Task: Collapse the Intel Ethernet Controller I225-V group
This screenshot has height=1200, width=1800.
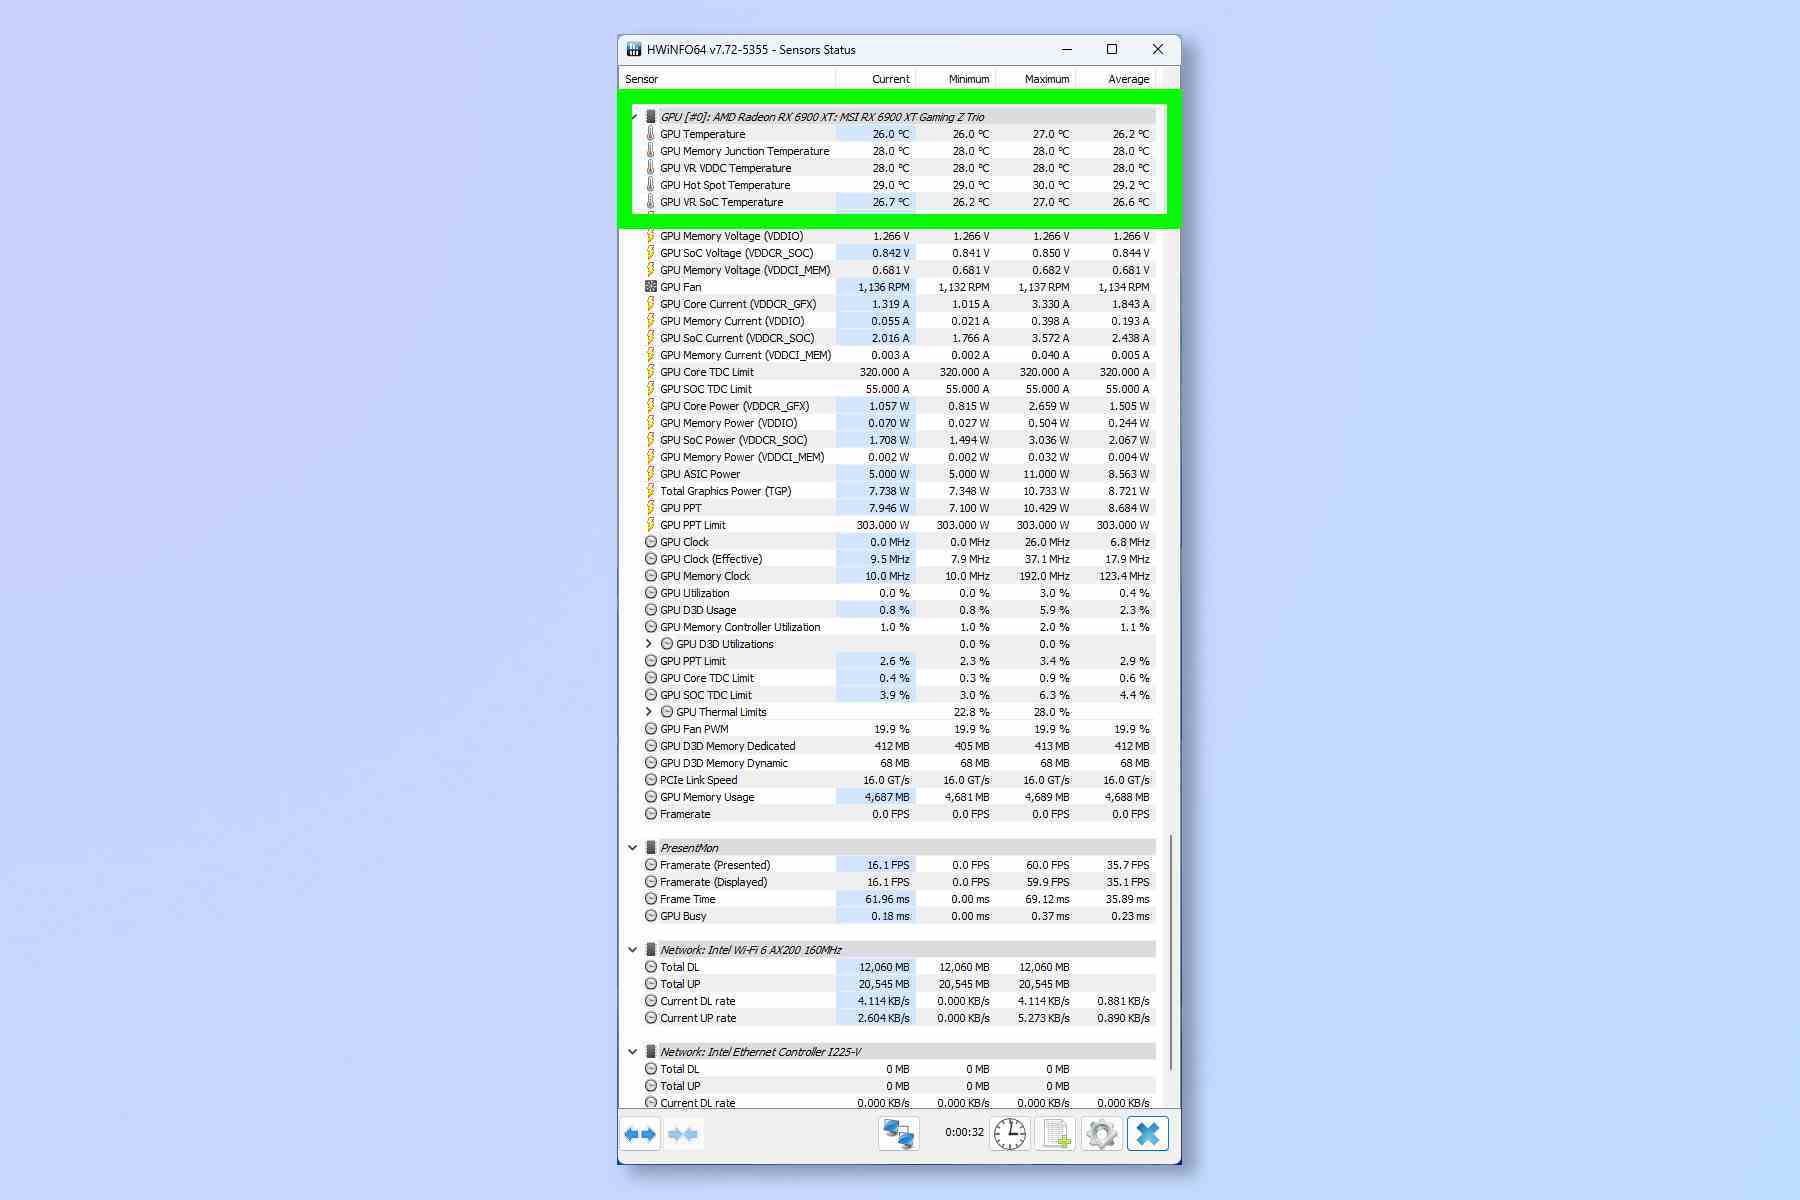Action: tap(632, 1052)
